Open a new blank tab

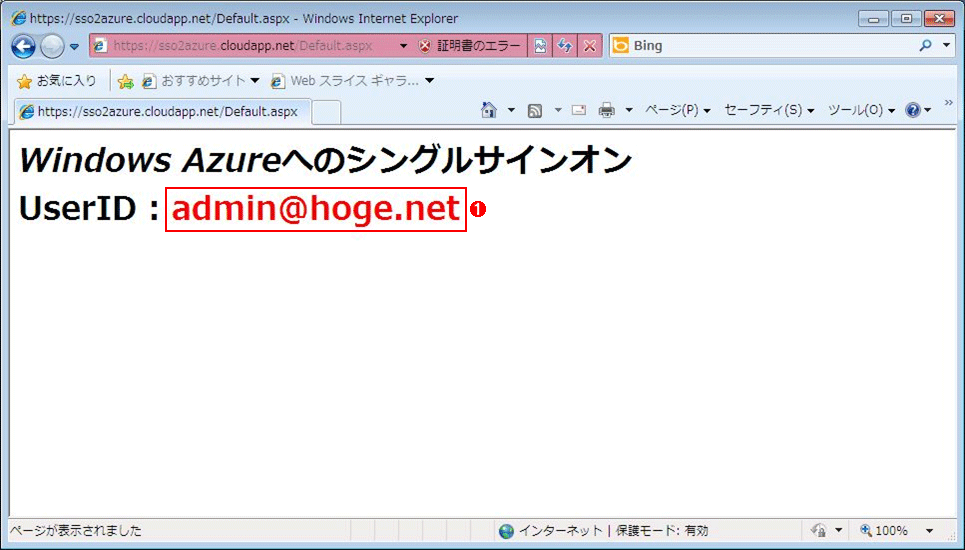click(327, 113)
